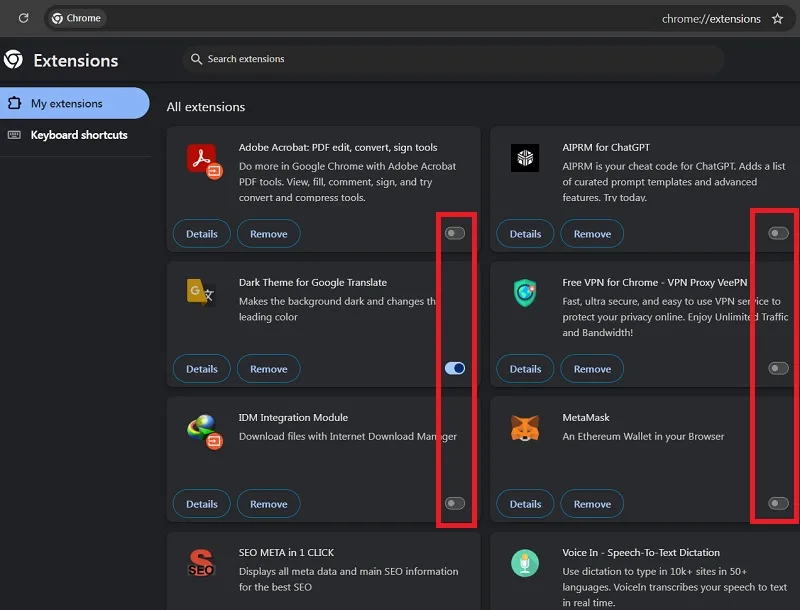Image resolution: width=800 pixels, height=610 pixels.
Task: Enable the Adobe Acrobat extension toggle
Action: pyautogui.click(x=455, y=234)
